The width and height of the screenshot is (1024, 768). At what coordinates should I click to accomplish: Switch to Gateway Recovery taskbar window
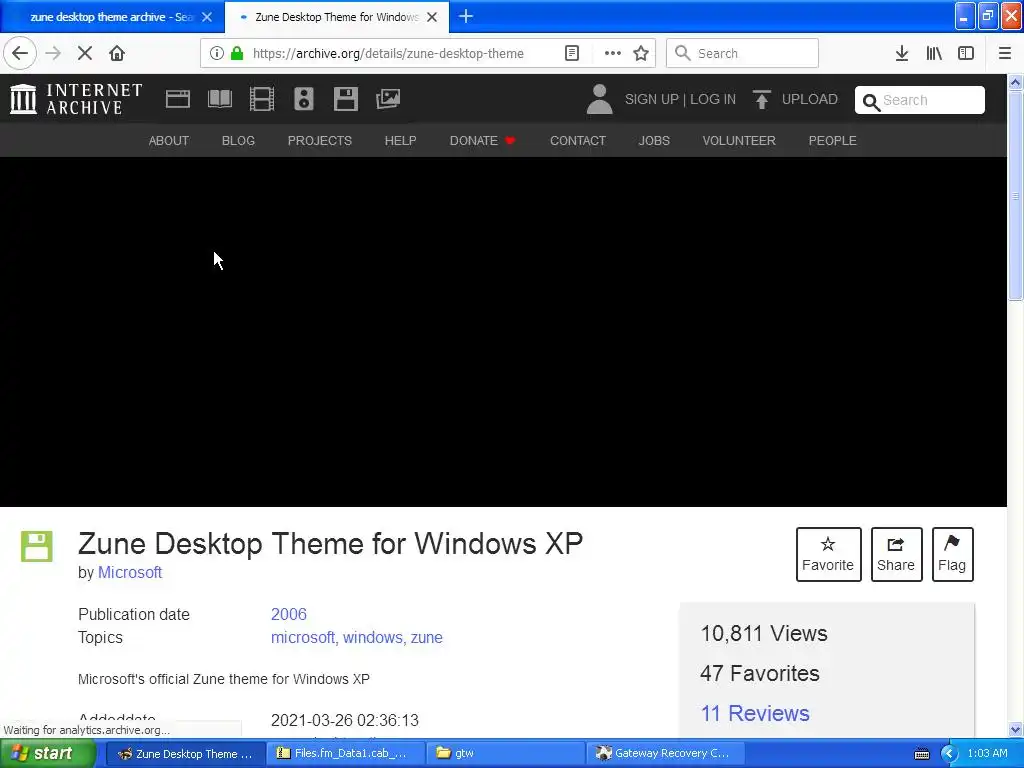pyautogui.click(x=665, y=753)
